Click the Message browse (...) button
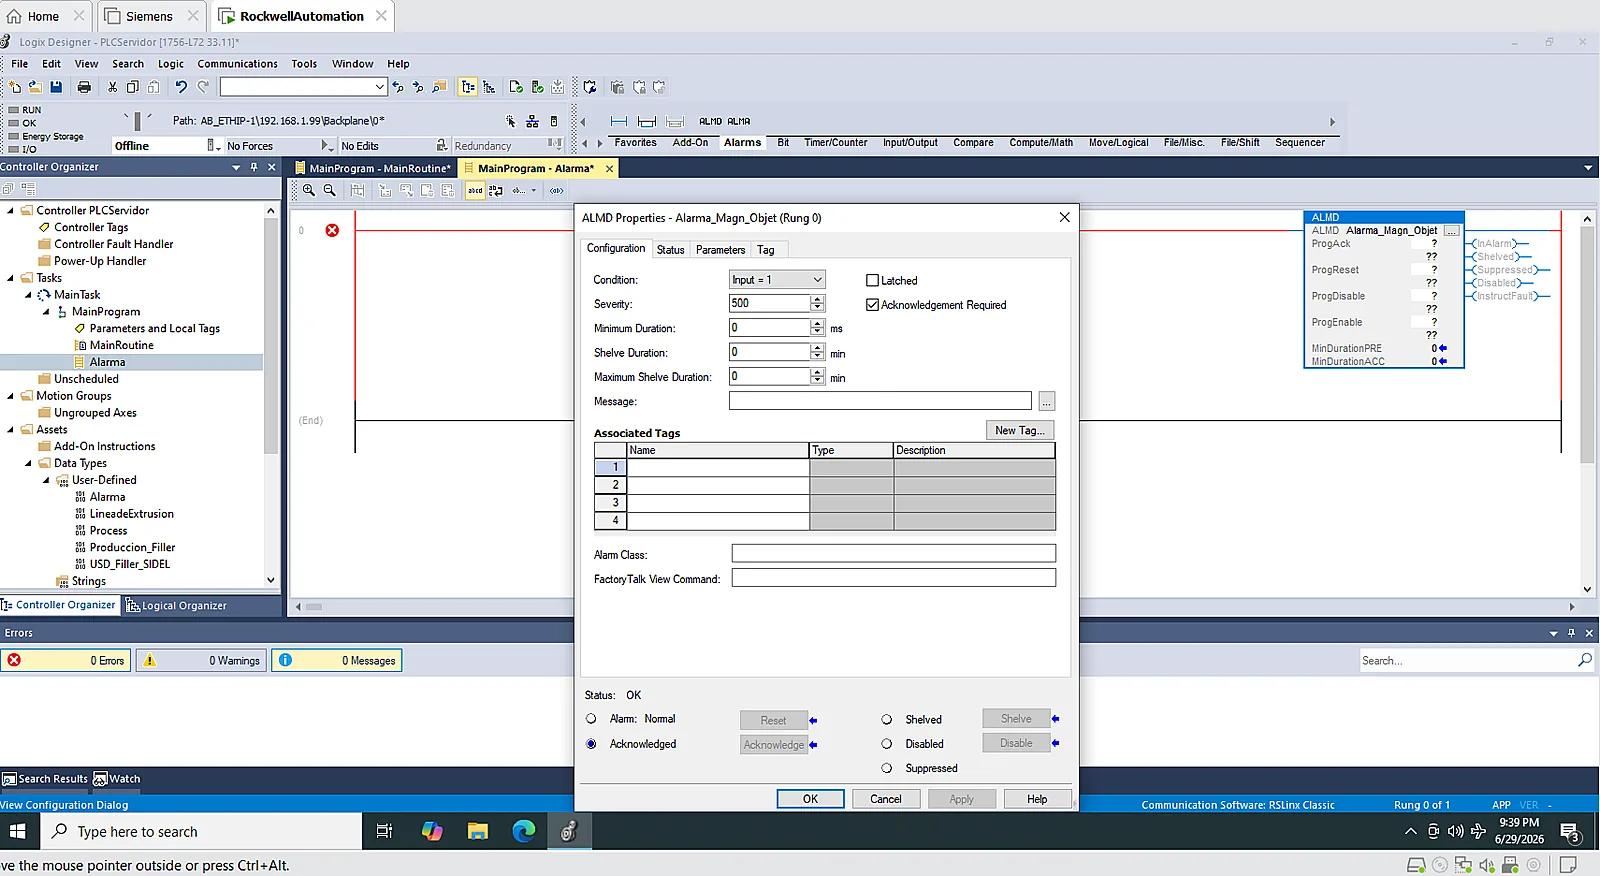 [x=1046, y=401]
